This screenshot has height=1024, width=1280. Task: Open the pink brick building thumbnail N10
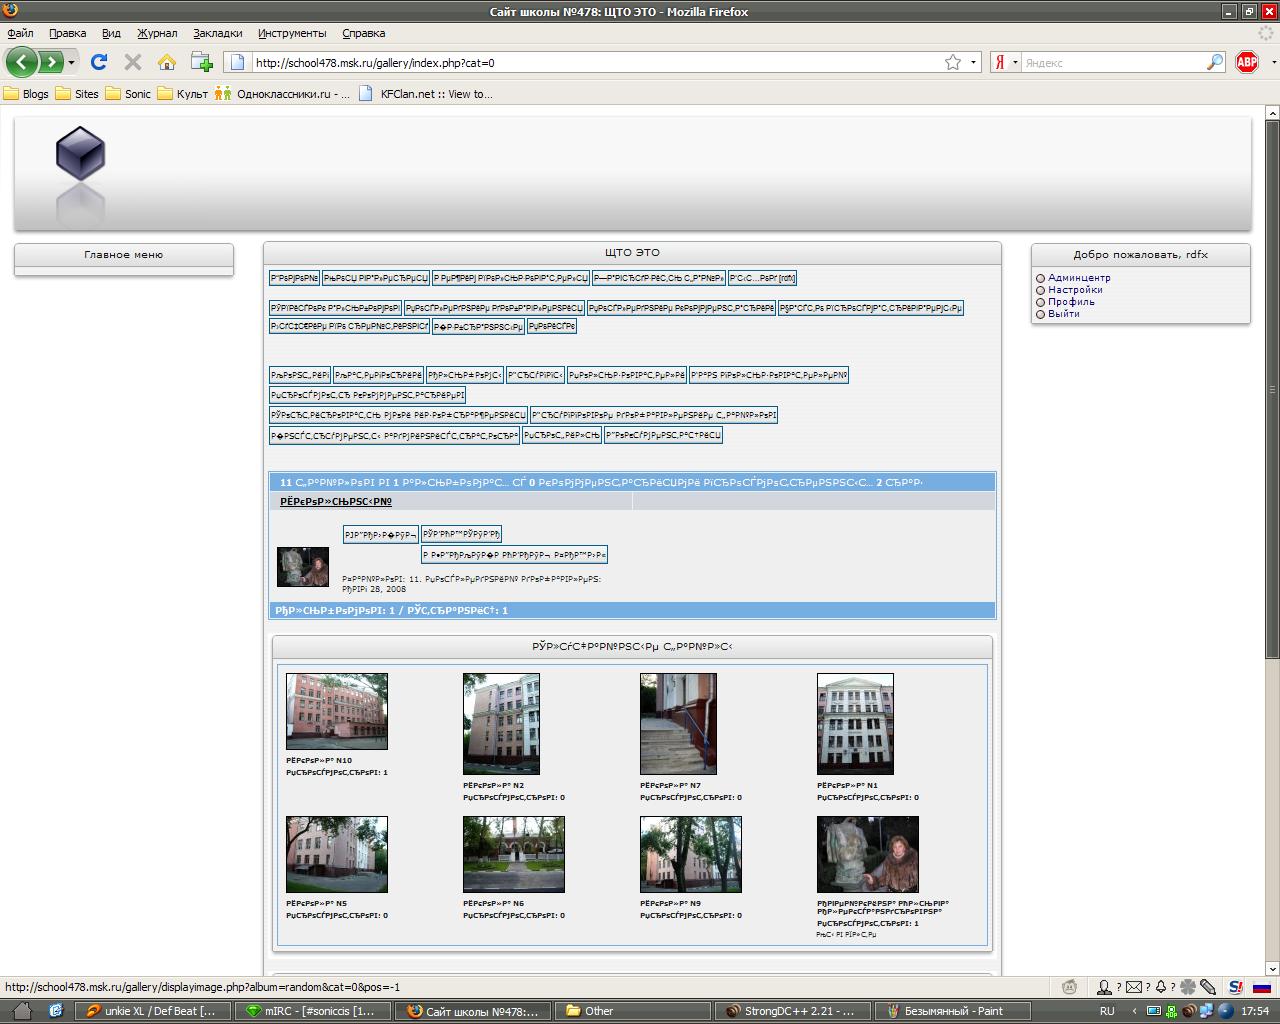337,711
